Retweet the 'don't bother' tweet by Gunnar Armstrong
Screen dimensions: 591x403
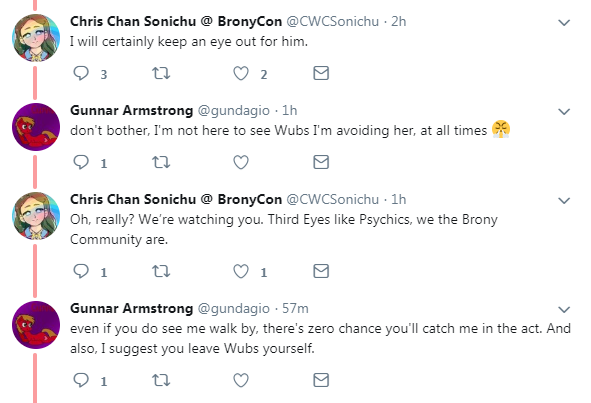click(161, 162)
